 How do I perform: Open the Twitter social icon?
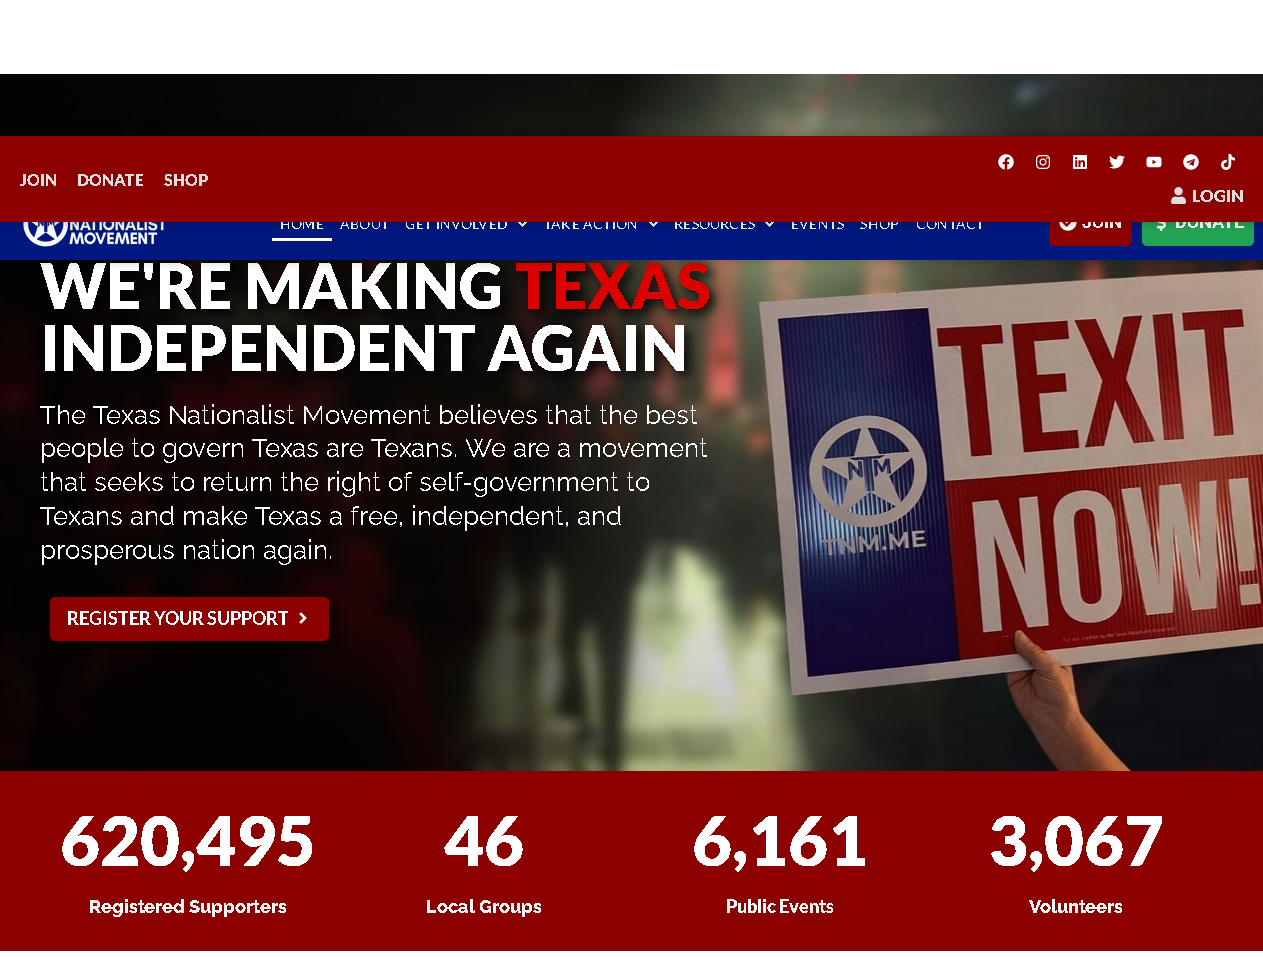click(1117, 162)
